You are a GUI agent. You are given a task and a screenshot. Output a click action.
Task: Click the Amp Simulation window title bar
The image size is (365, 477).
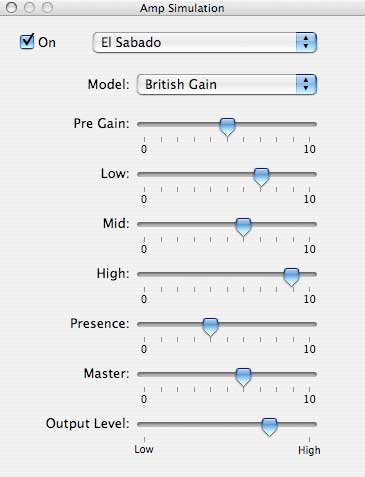[x=182, y=8]
